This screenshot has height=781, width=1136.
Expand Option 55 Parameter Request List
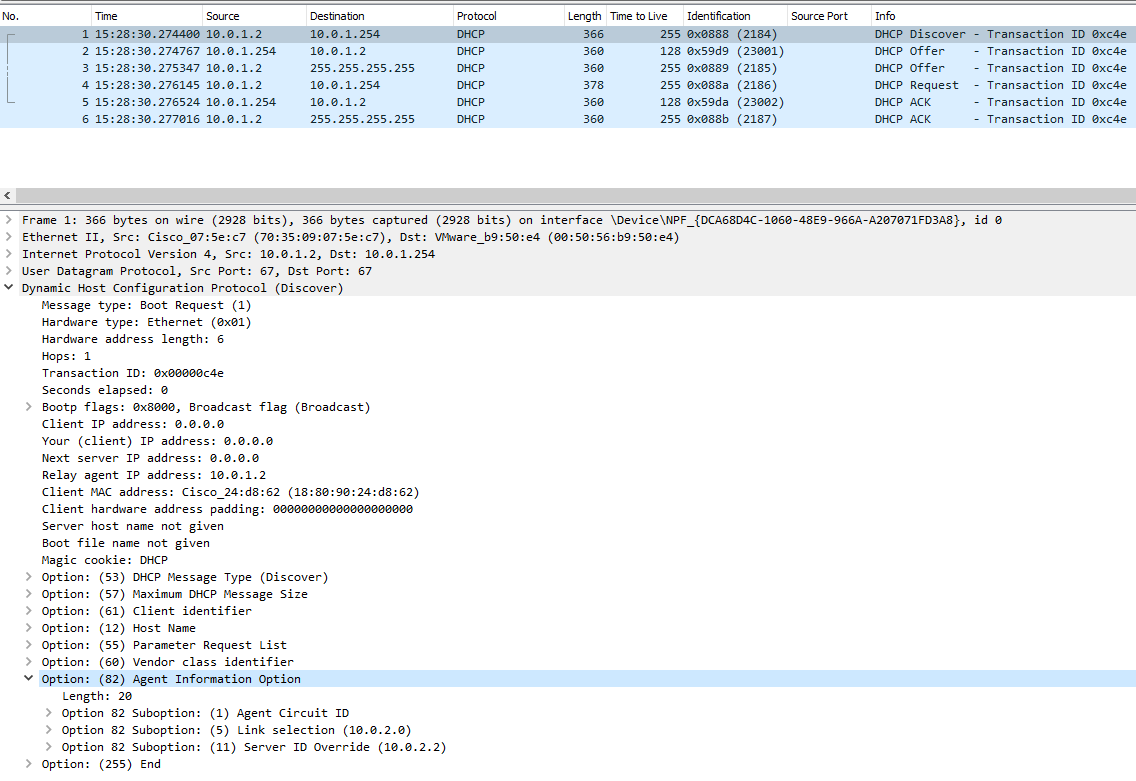tap(27, 644)
